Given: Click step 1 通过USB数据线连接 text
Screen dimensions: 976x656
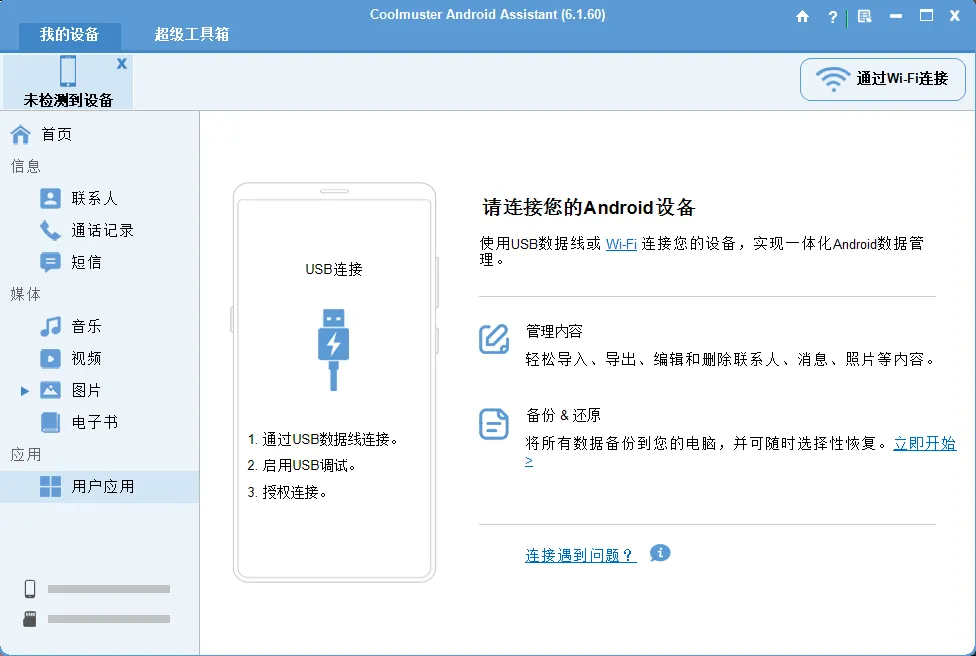Looking at the screenshot, I should tap(322, 439).
